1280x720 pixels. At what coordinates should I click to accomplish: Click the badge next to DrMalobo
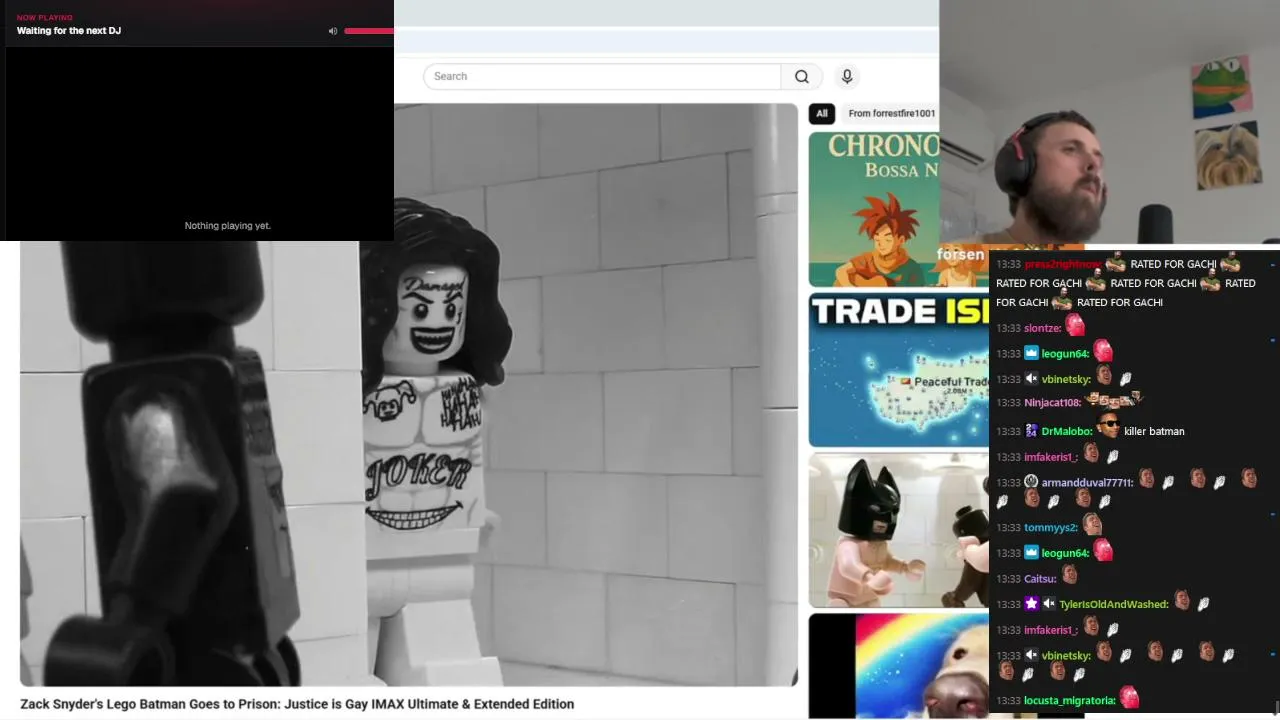coord(1031,431)
